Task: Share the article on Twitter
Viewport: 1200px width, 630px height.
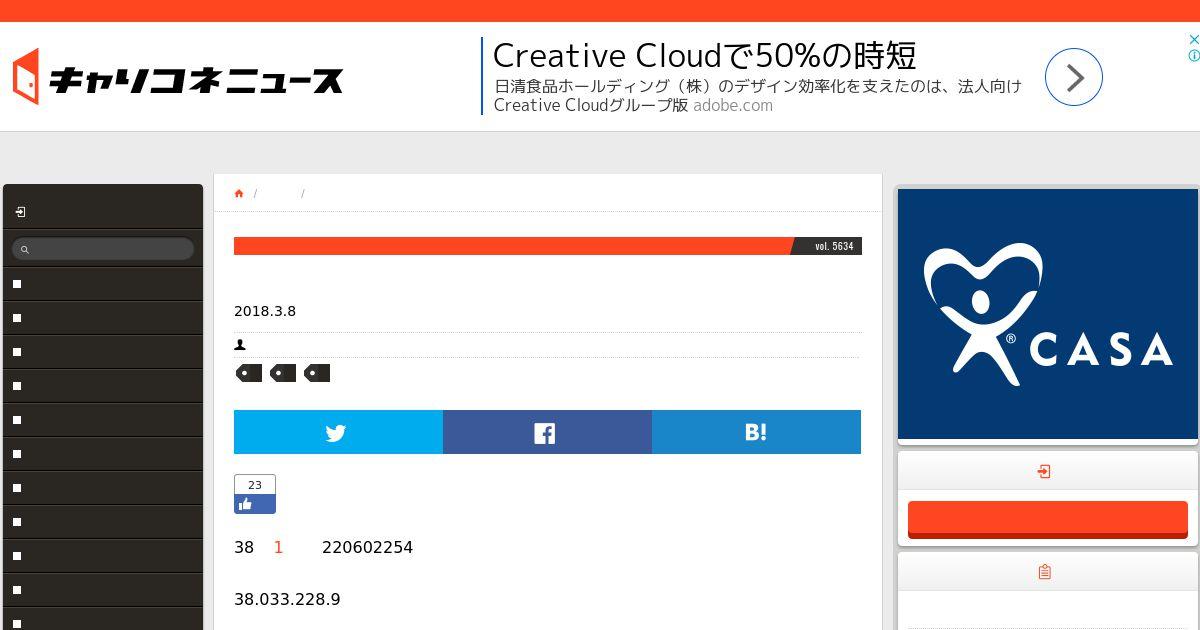Action: click(x=338, y=432)
